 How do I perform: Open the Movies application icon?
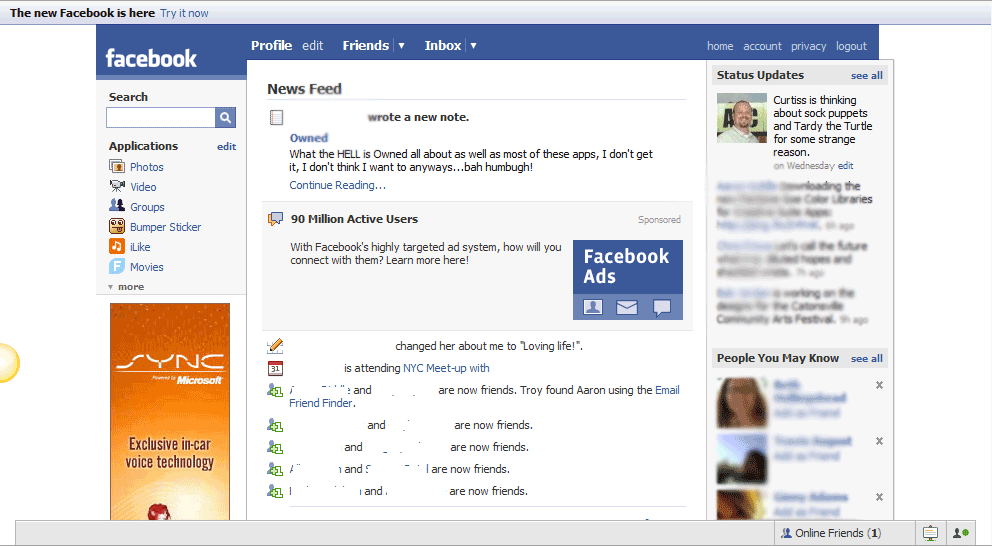coord(117,266)
